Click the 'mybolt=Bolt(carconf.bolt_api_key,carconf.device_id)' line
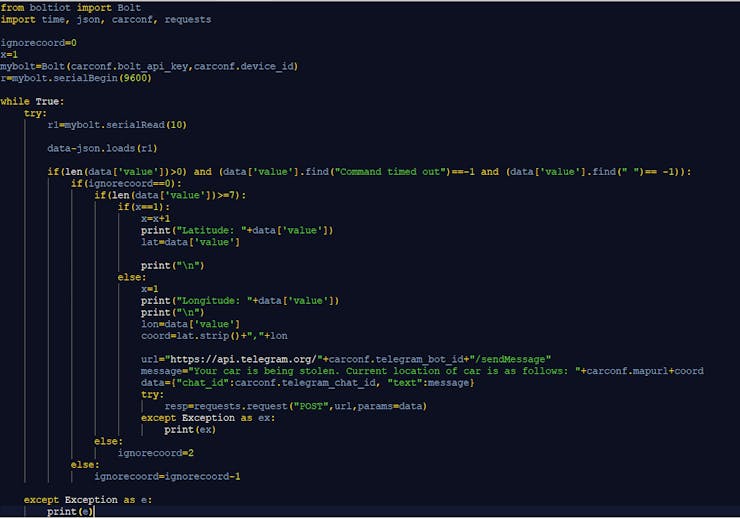The width and height of the screenshot is (740, 518). click(149, 67)
